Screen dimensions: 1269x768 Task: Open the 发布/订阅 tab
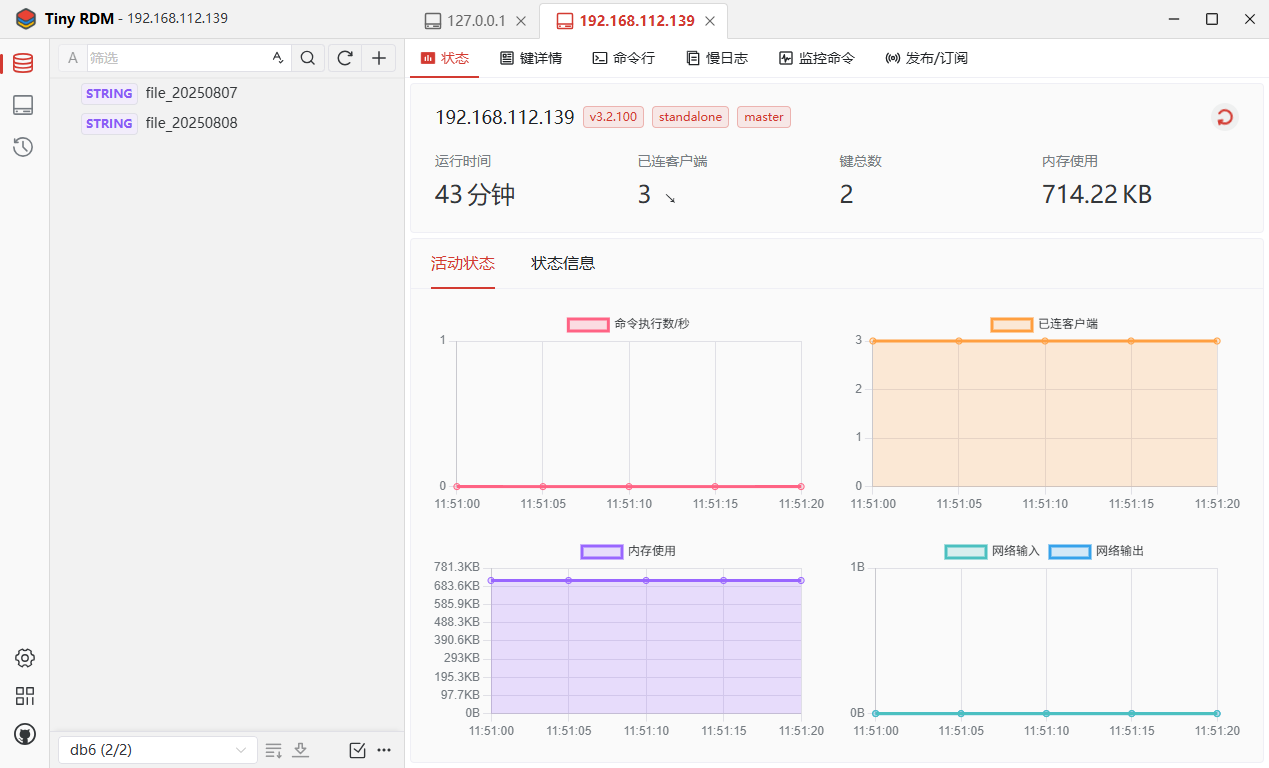pyautogui.click(x=926, y=58)
